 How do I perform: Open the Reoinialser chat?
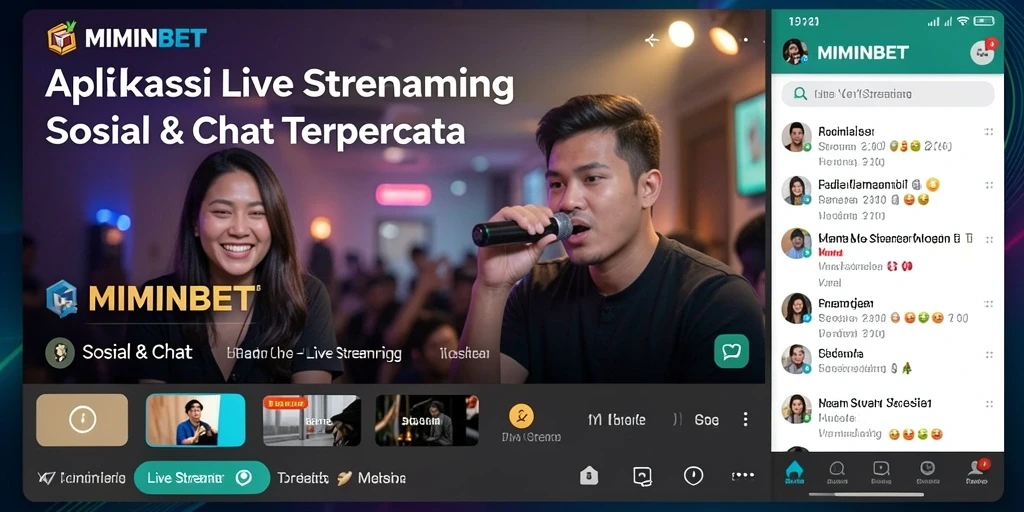(x=888, y=146)
